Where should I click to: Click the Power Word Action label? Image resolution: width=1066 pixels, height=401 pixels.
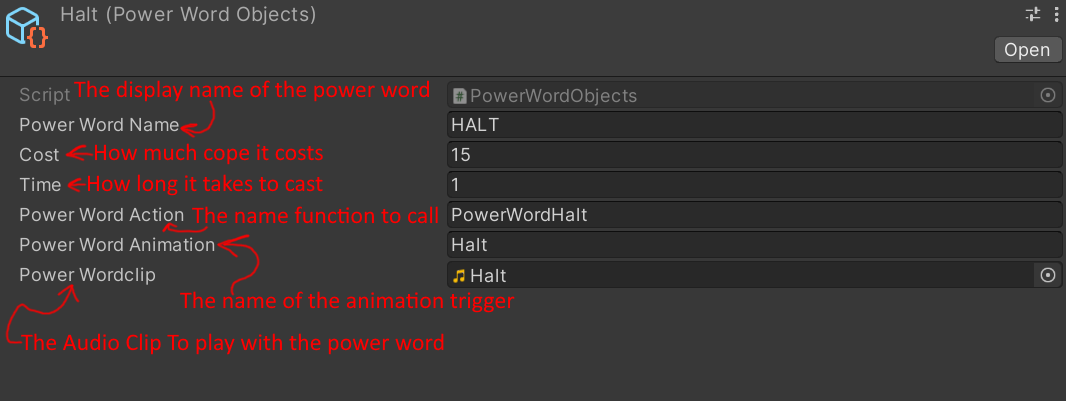click(101, 215)
